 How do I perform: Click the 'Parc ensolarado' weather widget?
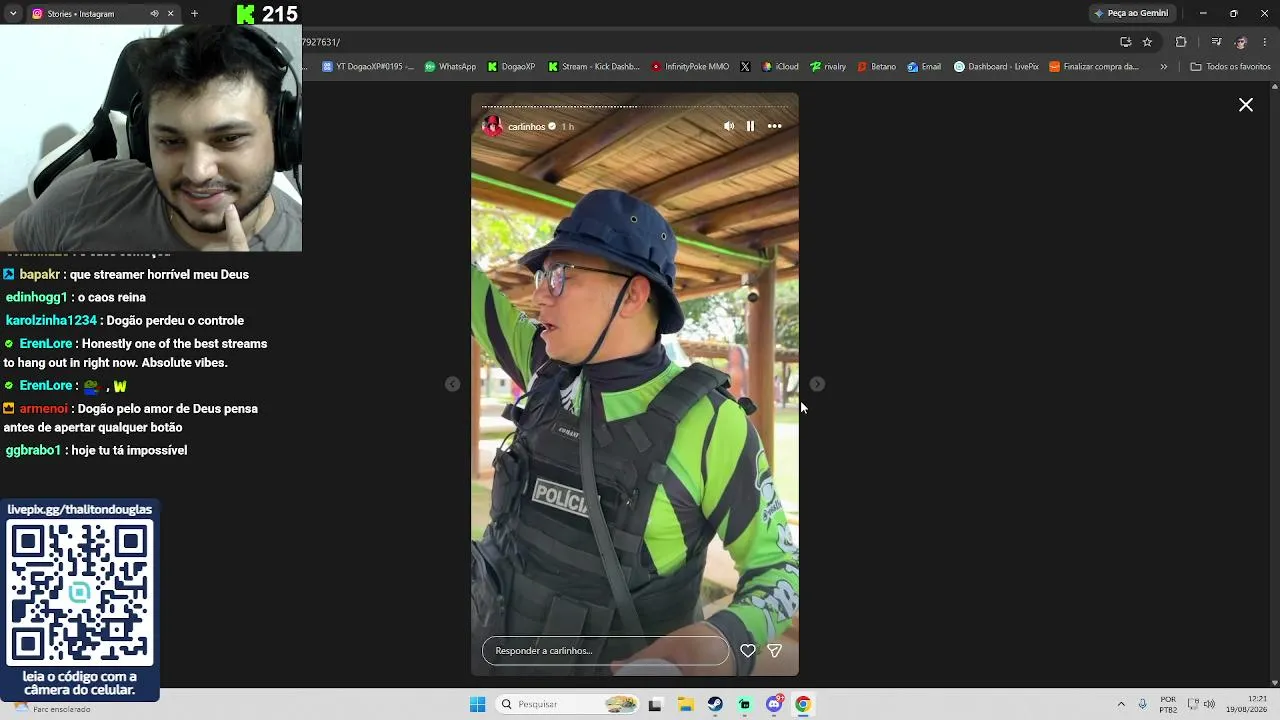point(52,708)
